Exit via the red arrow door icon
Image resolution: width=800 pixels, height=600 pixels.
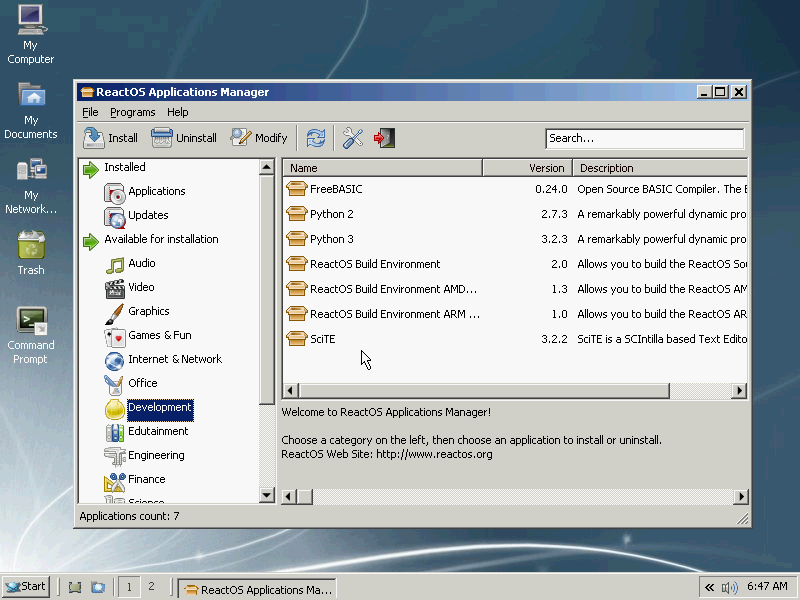click(x=384, y=138)
